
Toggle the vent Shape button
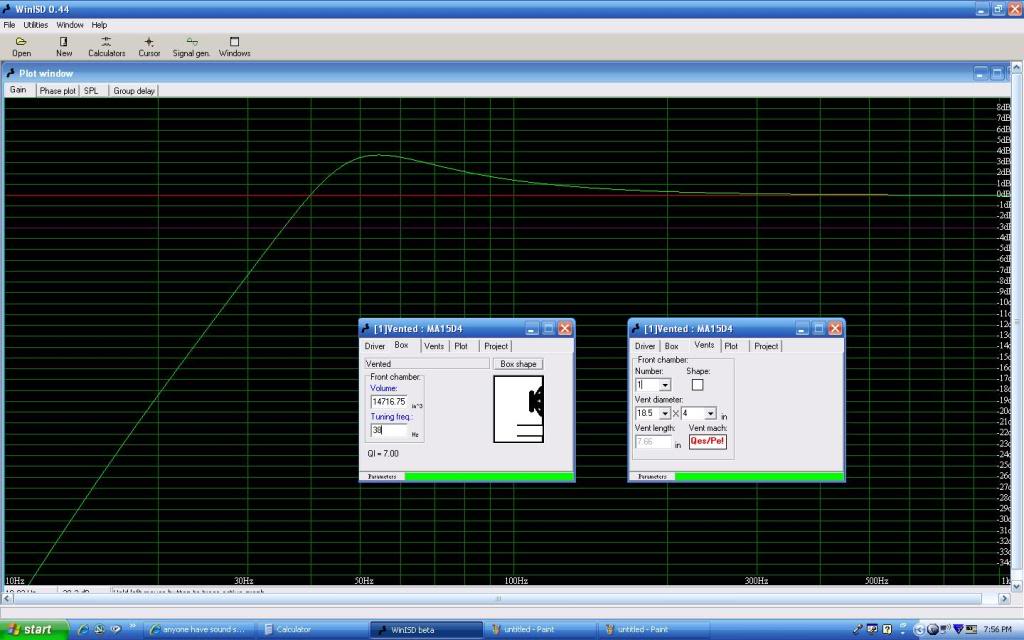697,385
